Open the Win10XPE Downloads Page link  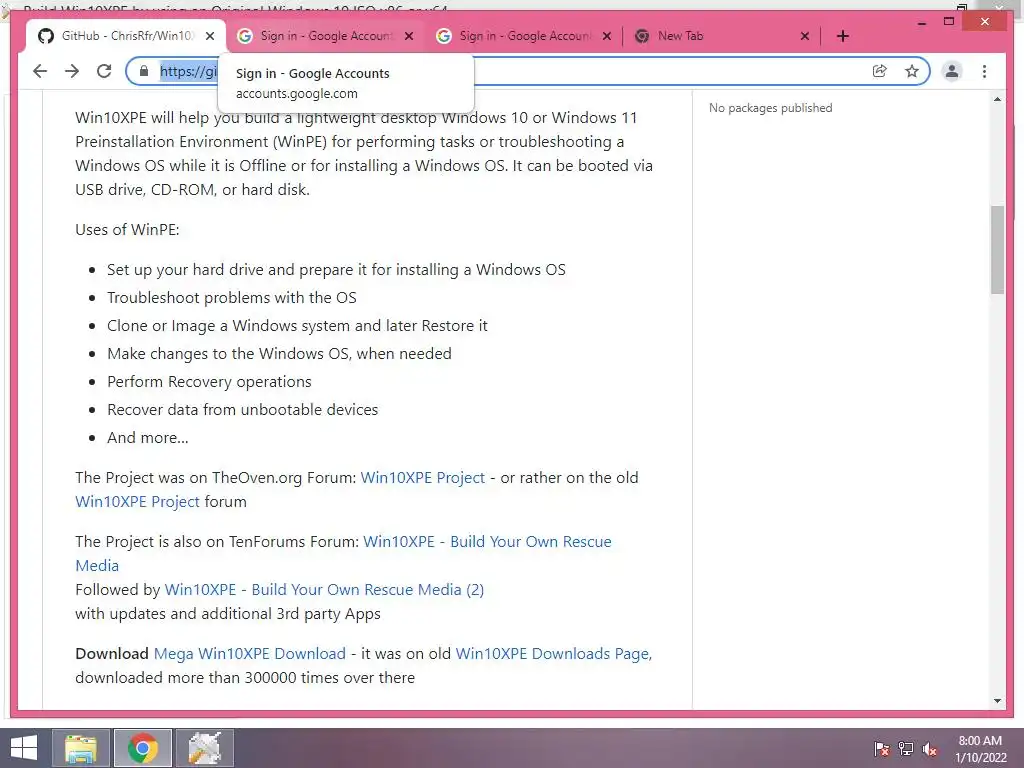point(554,654)
